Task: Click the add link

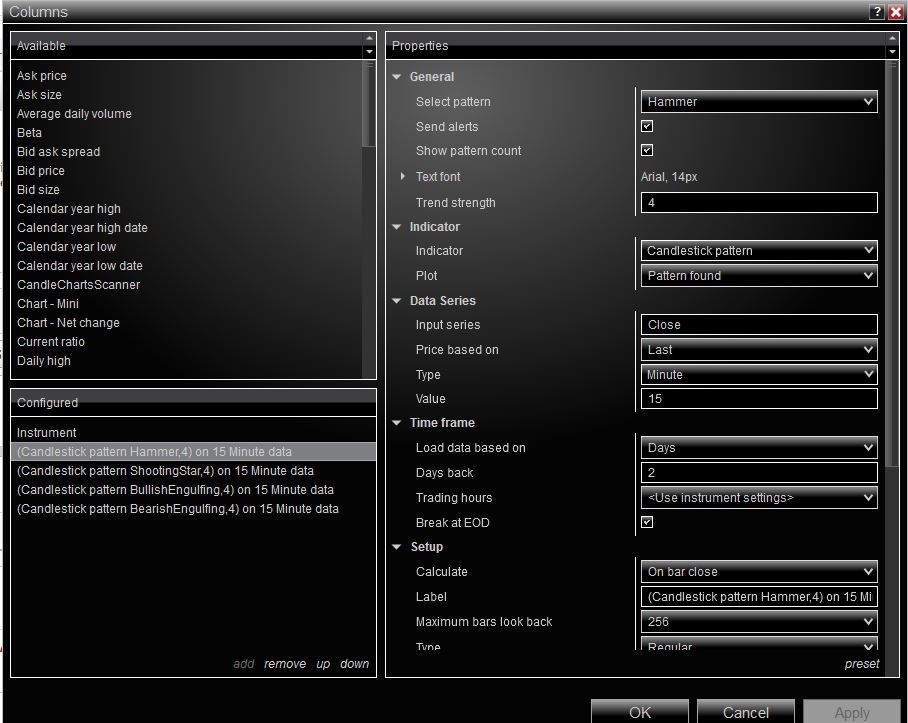Action: 244,664
